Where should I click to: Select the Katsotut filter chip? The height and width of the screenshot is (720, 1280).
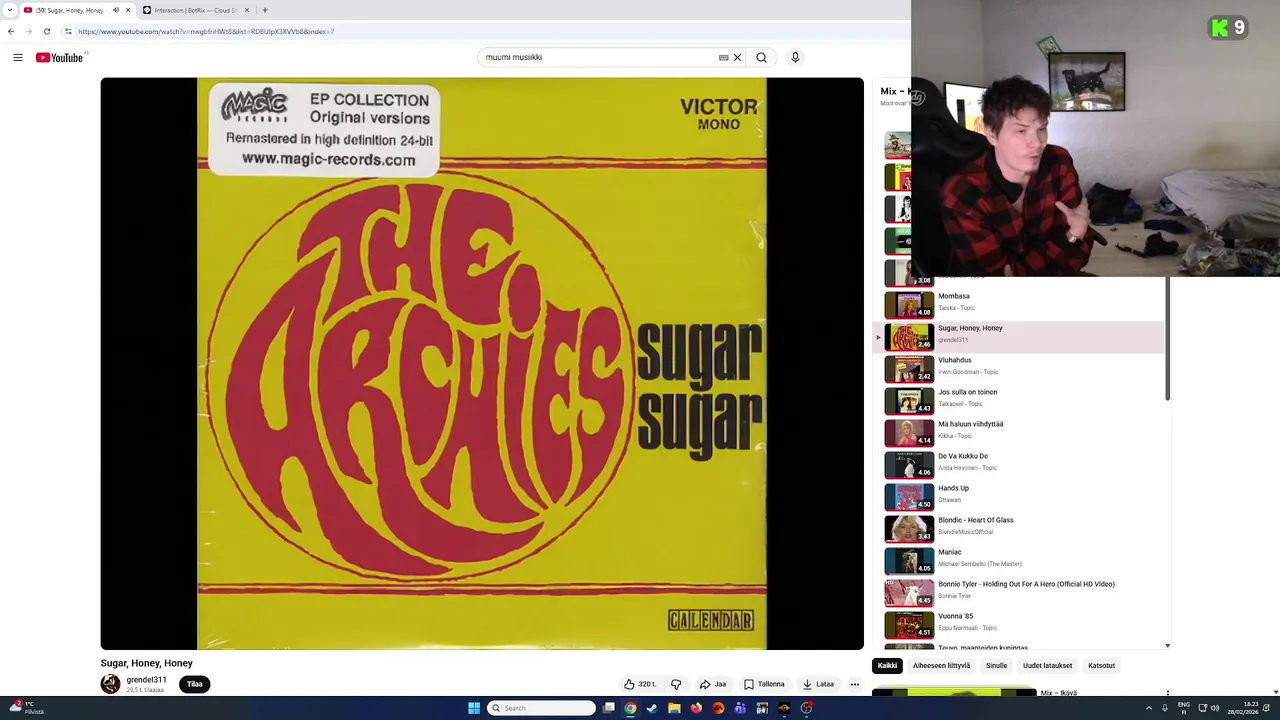tap(1101, 665)
